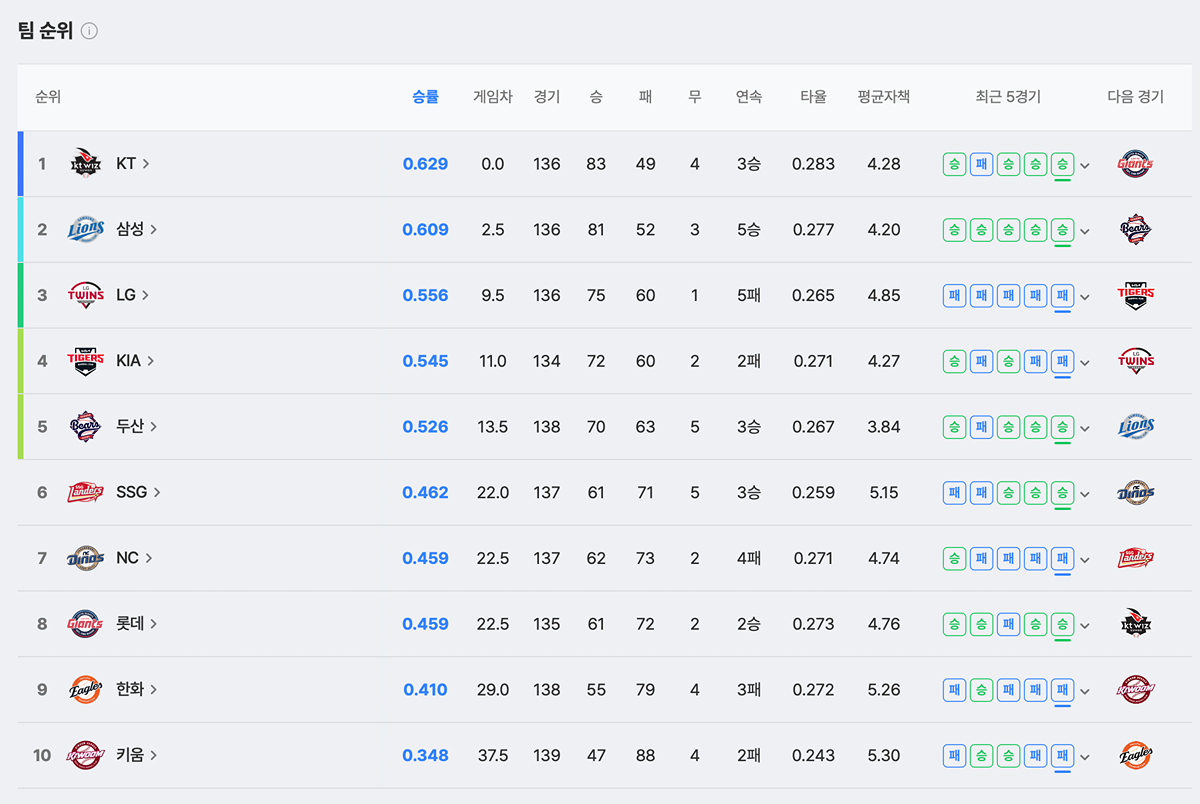Click the Bears logo beside the 두산 team name
The image size is (1200, 804).
click(86, 426)
